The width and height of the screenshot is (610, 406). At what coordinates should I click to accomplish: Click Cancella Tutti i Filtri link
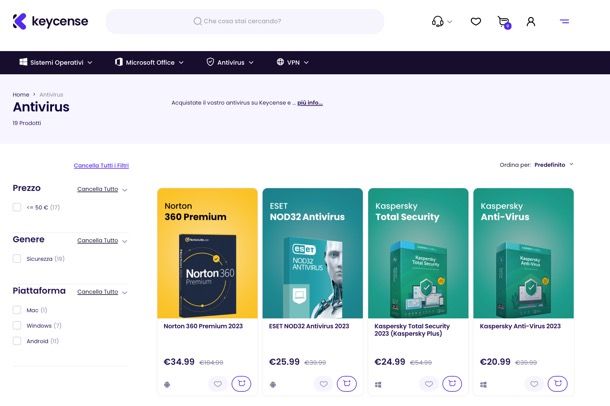(101, 165)
